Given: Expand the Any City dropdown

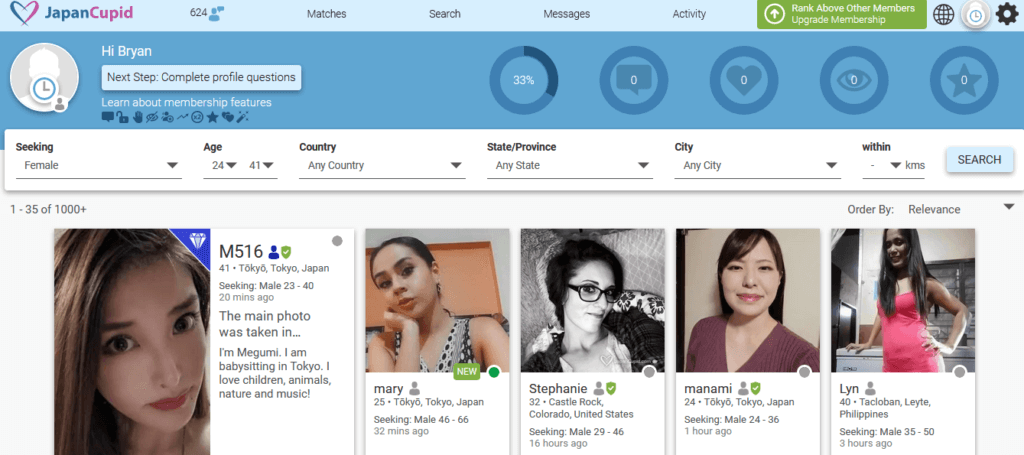Looking at the screenshot, I should pos(758,166).
